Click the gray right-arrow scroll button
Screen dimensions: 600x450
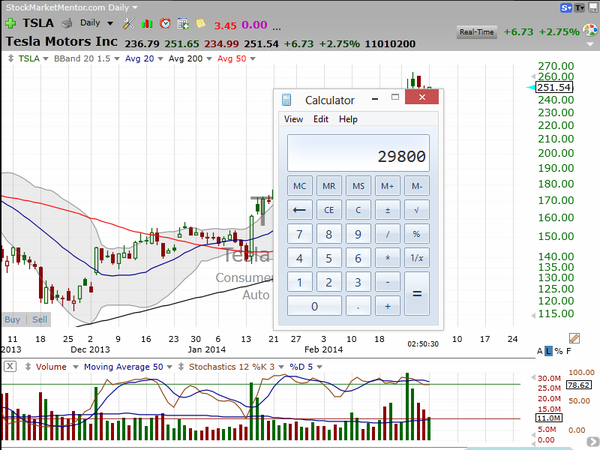592,443
